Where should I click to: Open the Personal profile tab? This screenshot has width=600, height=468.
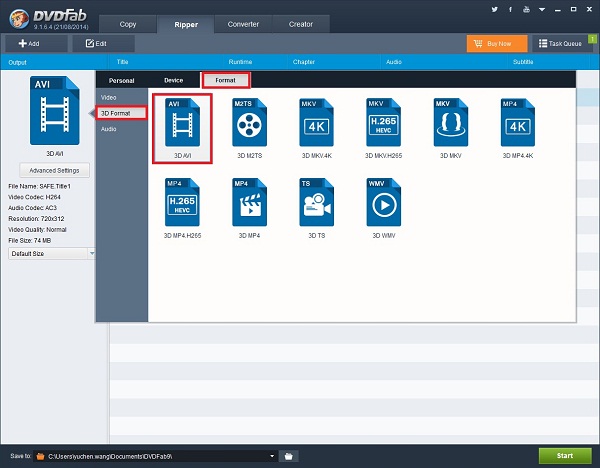121,80
